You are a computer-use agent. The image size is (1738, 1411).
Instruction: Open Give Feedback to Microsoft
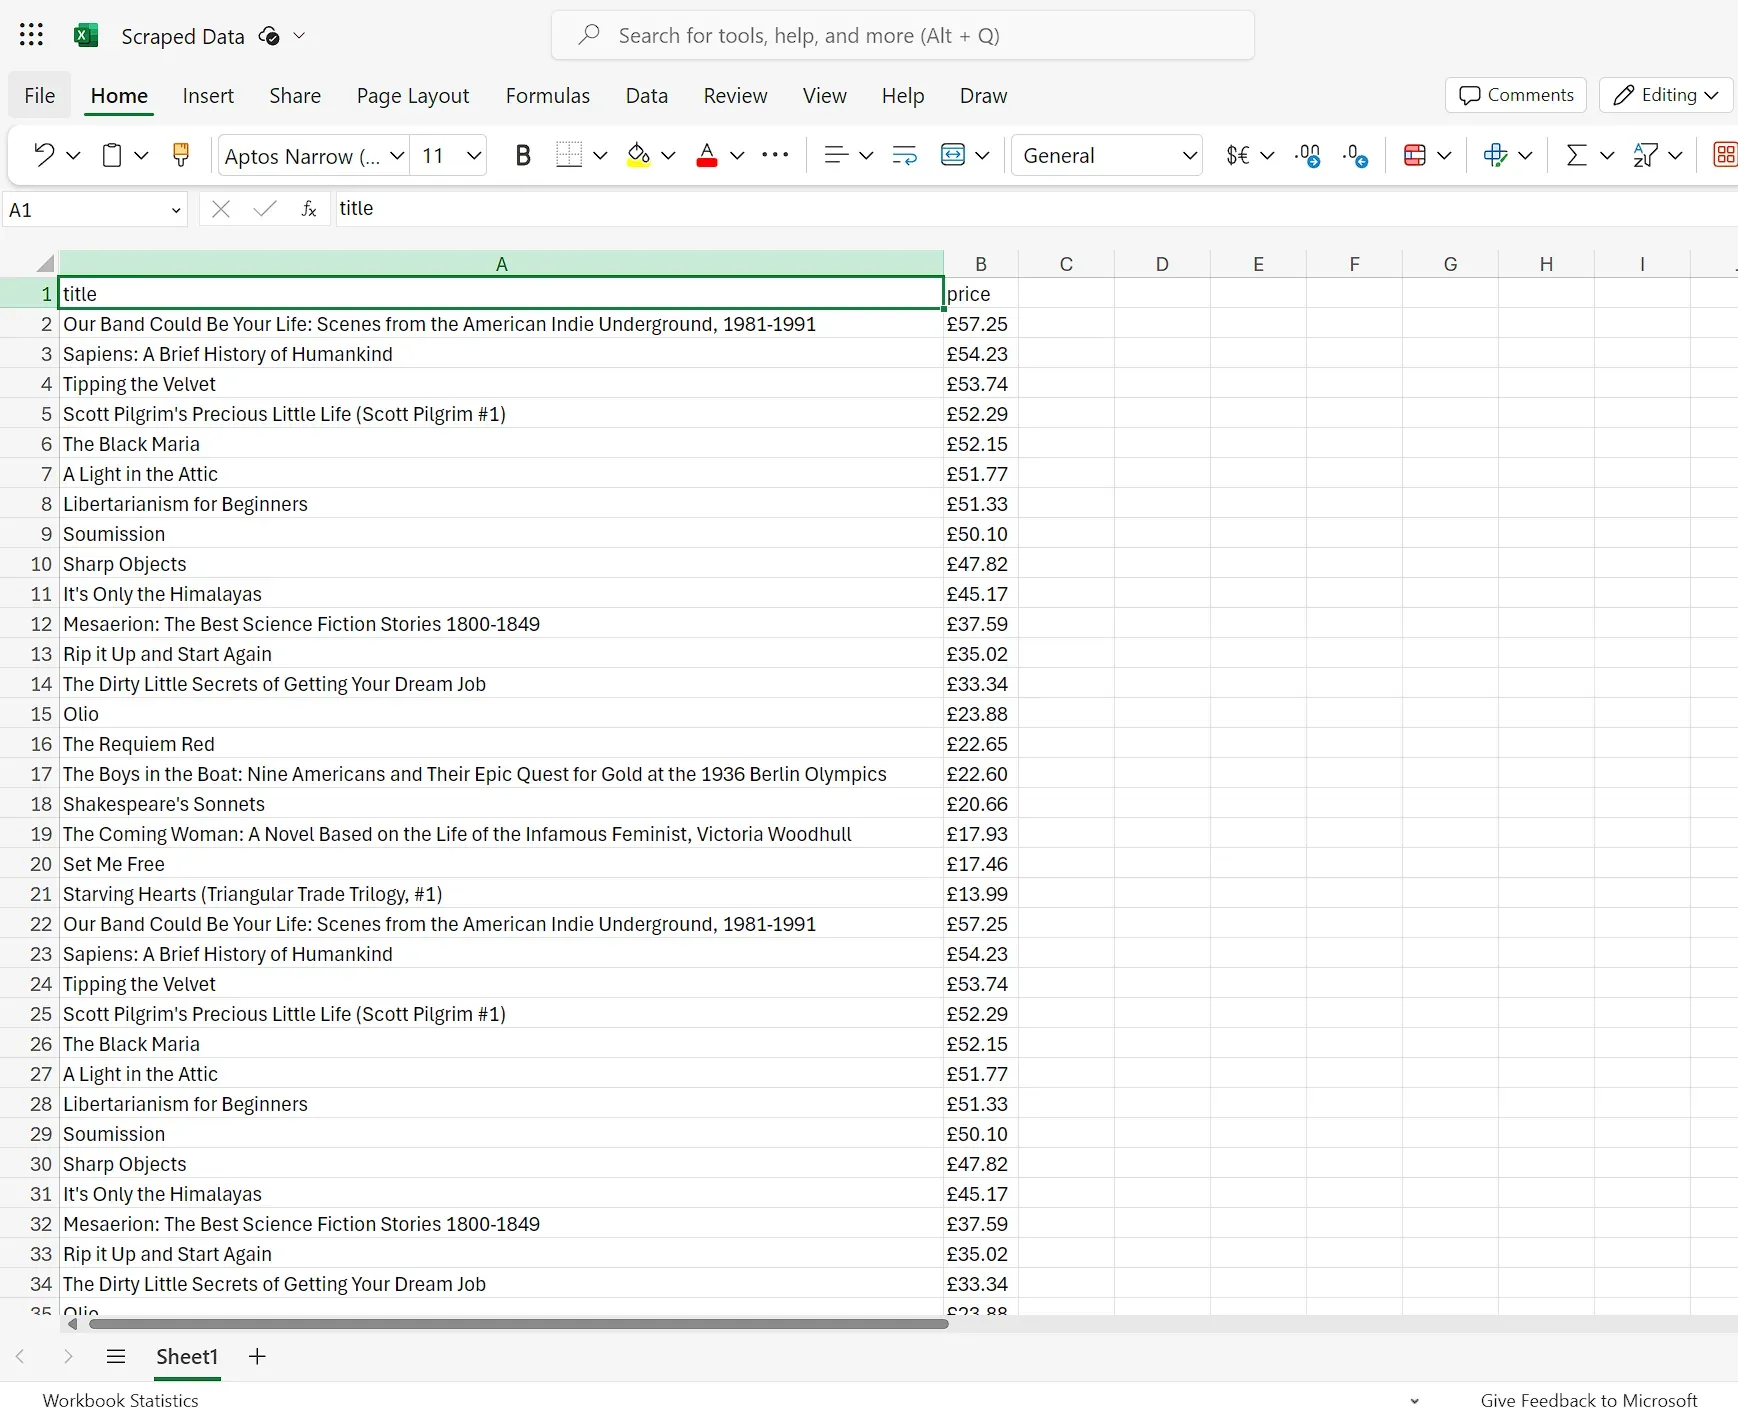coord(1590,1399)
